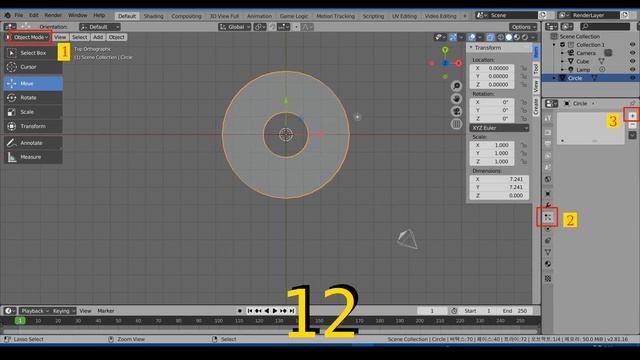The height and width of the screenshot is (360, 640).
Task: Open the Object properties tab
Action: coord(548,193)
